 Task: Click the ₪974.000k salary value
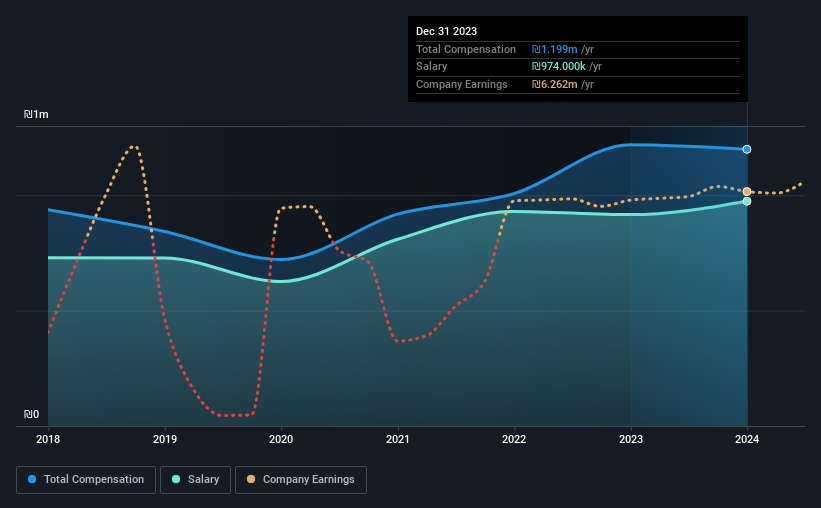point(559,67)
